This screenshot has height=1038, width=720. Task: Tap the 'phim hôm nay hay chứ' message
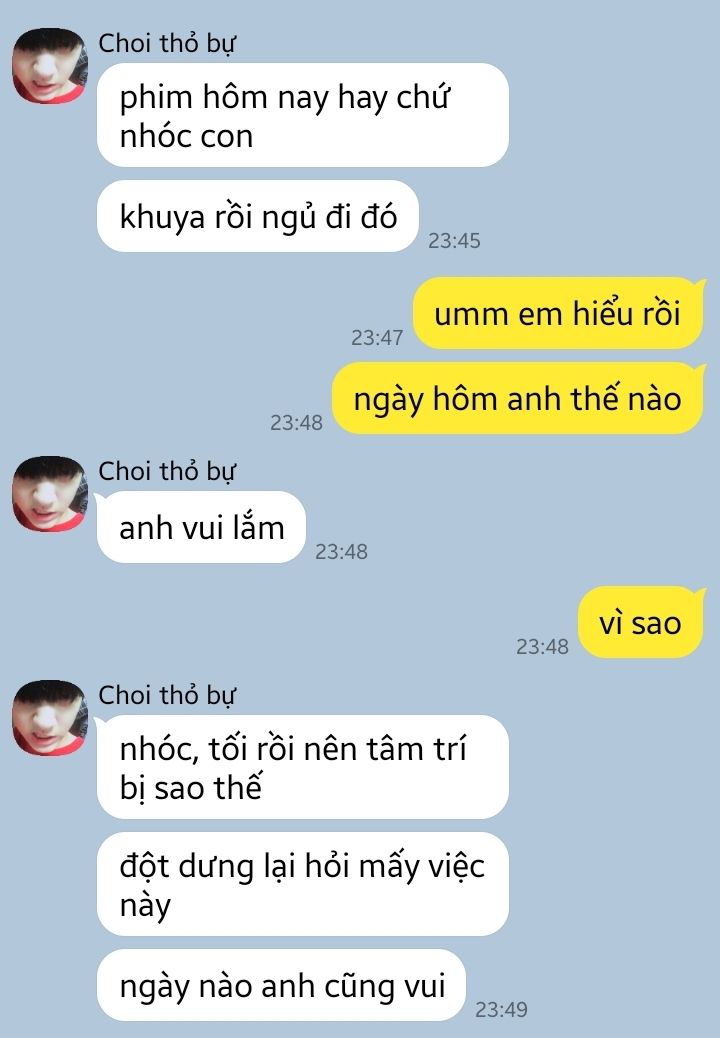coord(303,115)
